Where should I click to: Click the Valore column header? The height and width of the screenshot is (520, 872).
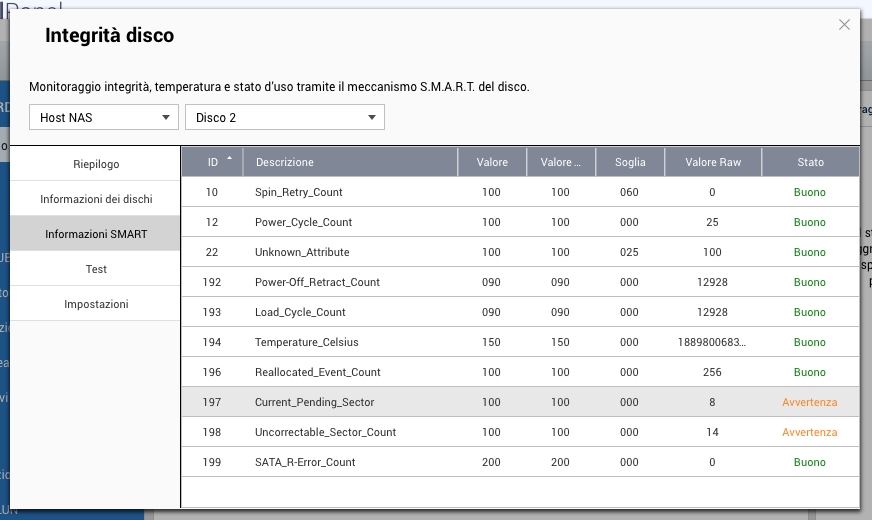click(x=491, y=162)
